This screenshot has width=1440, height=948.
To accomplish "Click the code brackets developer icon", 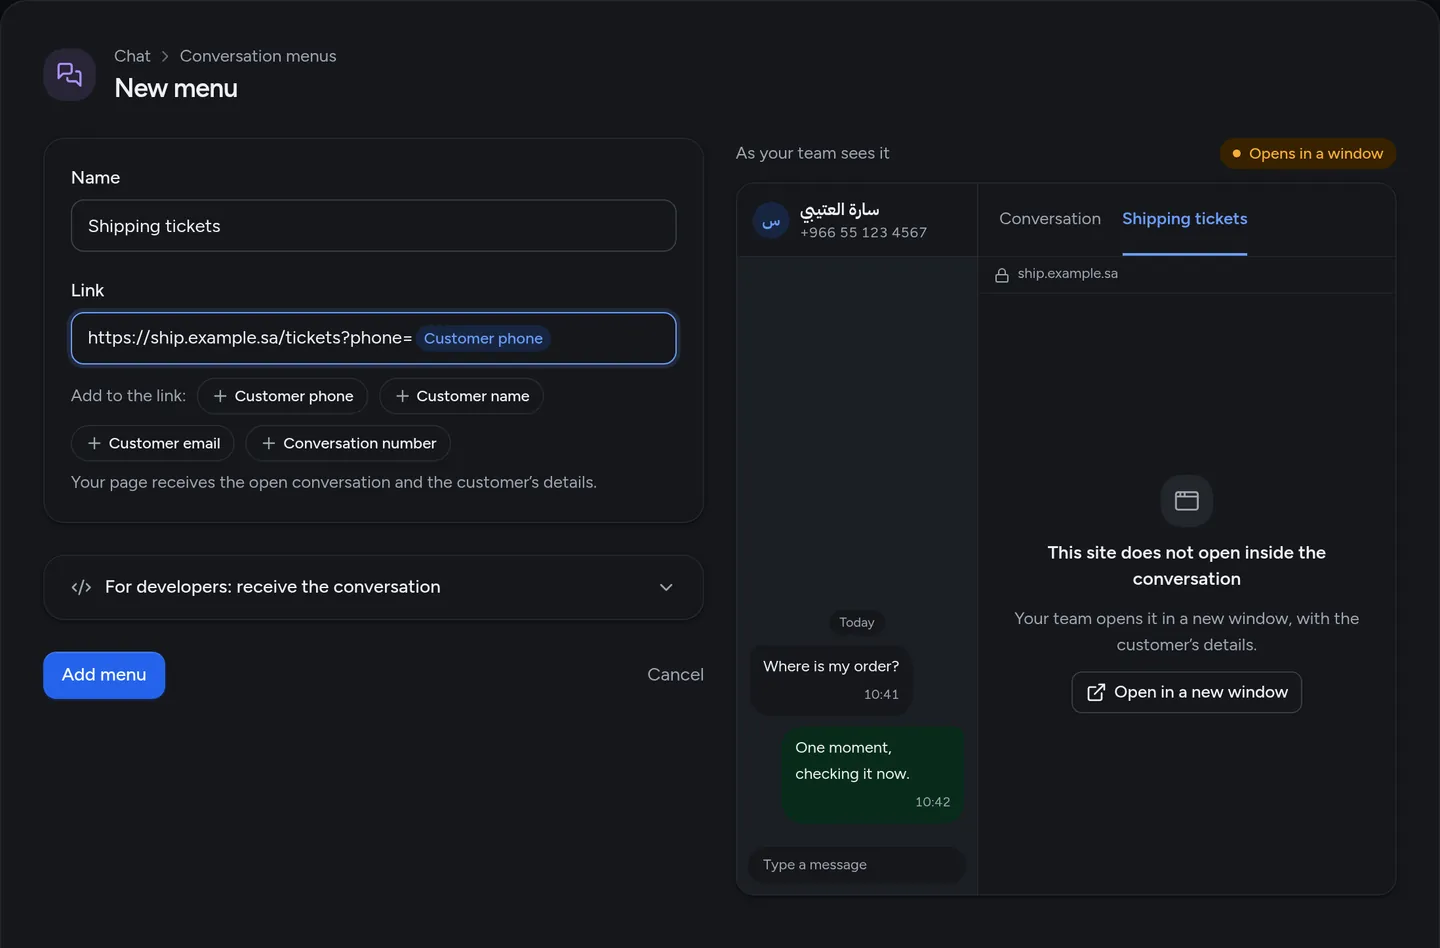I will [81, 587].
